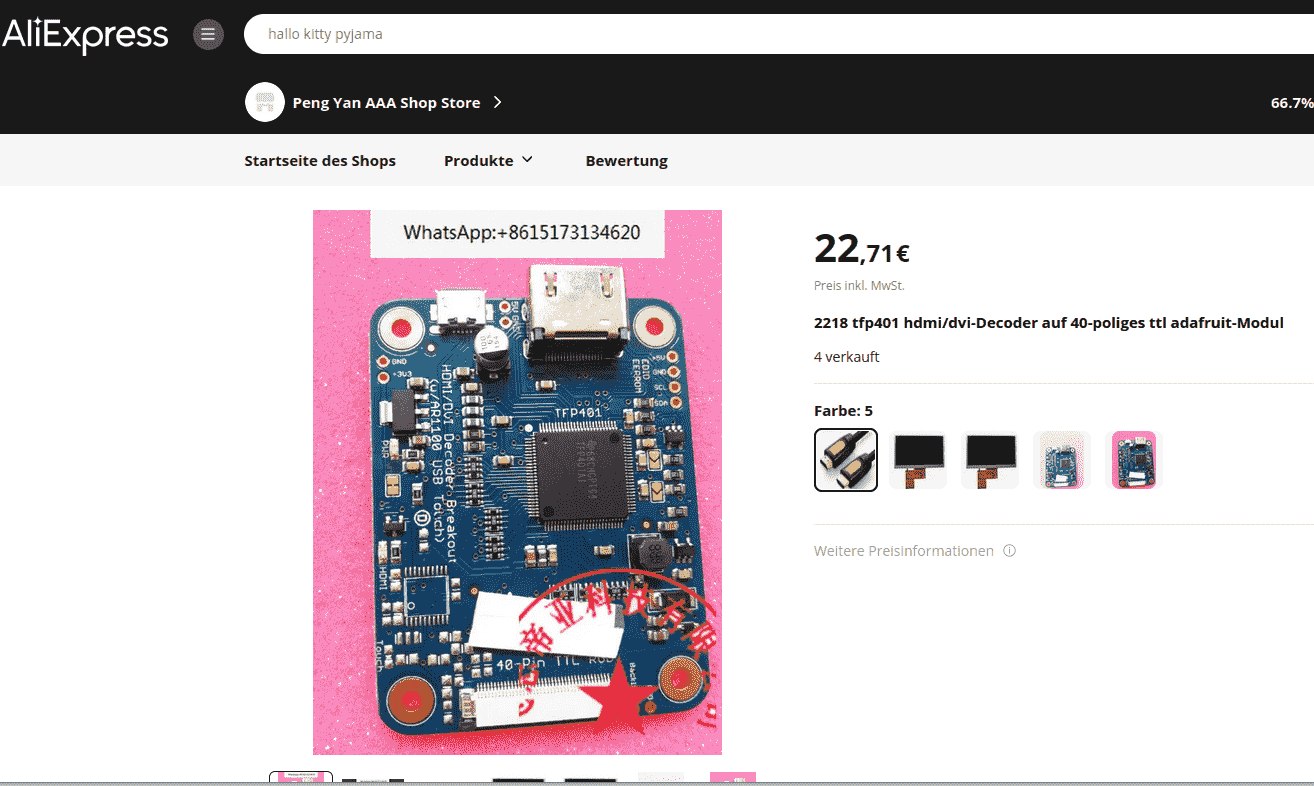Choose the third LCD screen variant

coord(990,460)
